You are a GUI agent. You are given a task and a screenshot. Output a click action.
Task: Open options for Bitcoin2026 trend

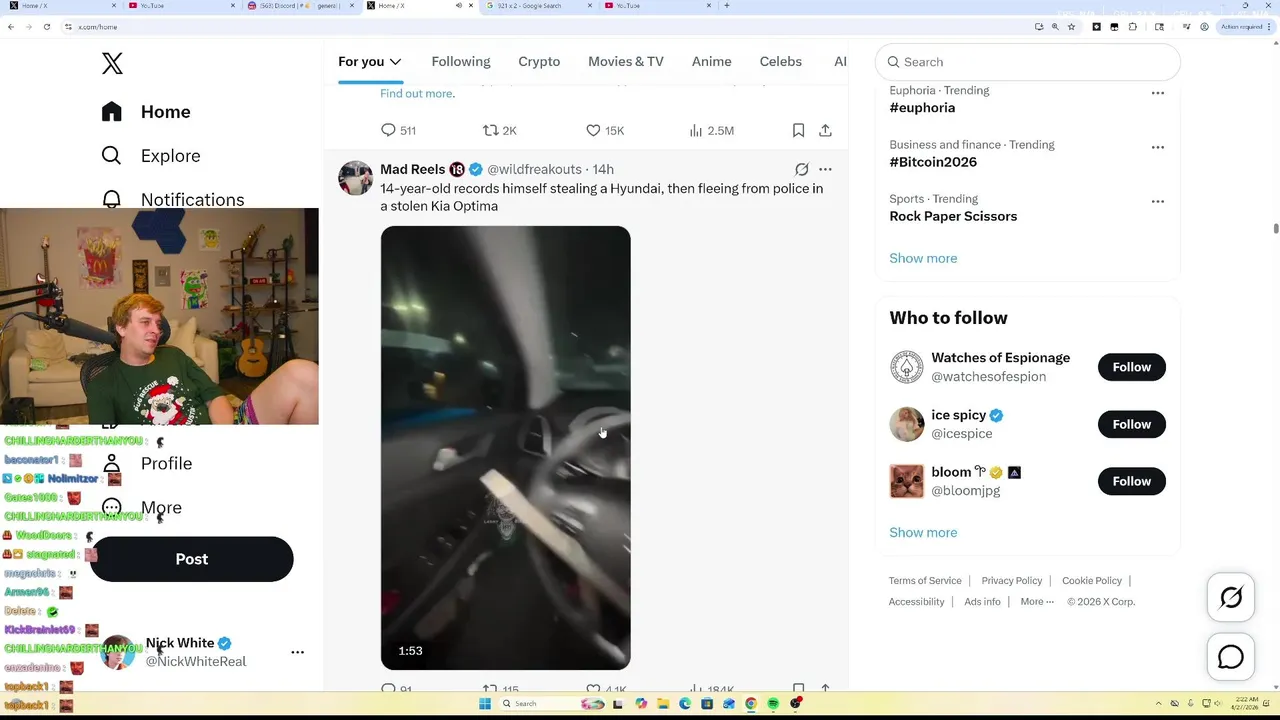[1157, 147]
